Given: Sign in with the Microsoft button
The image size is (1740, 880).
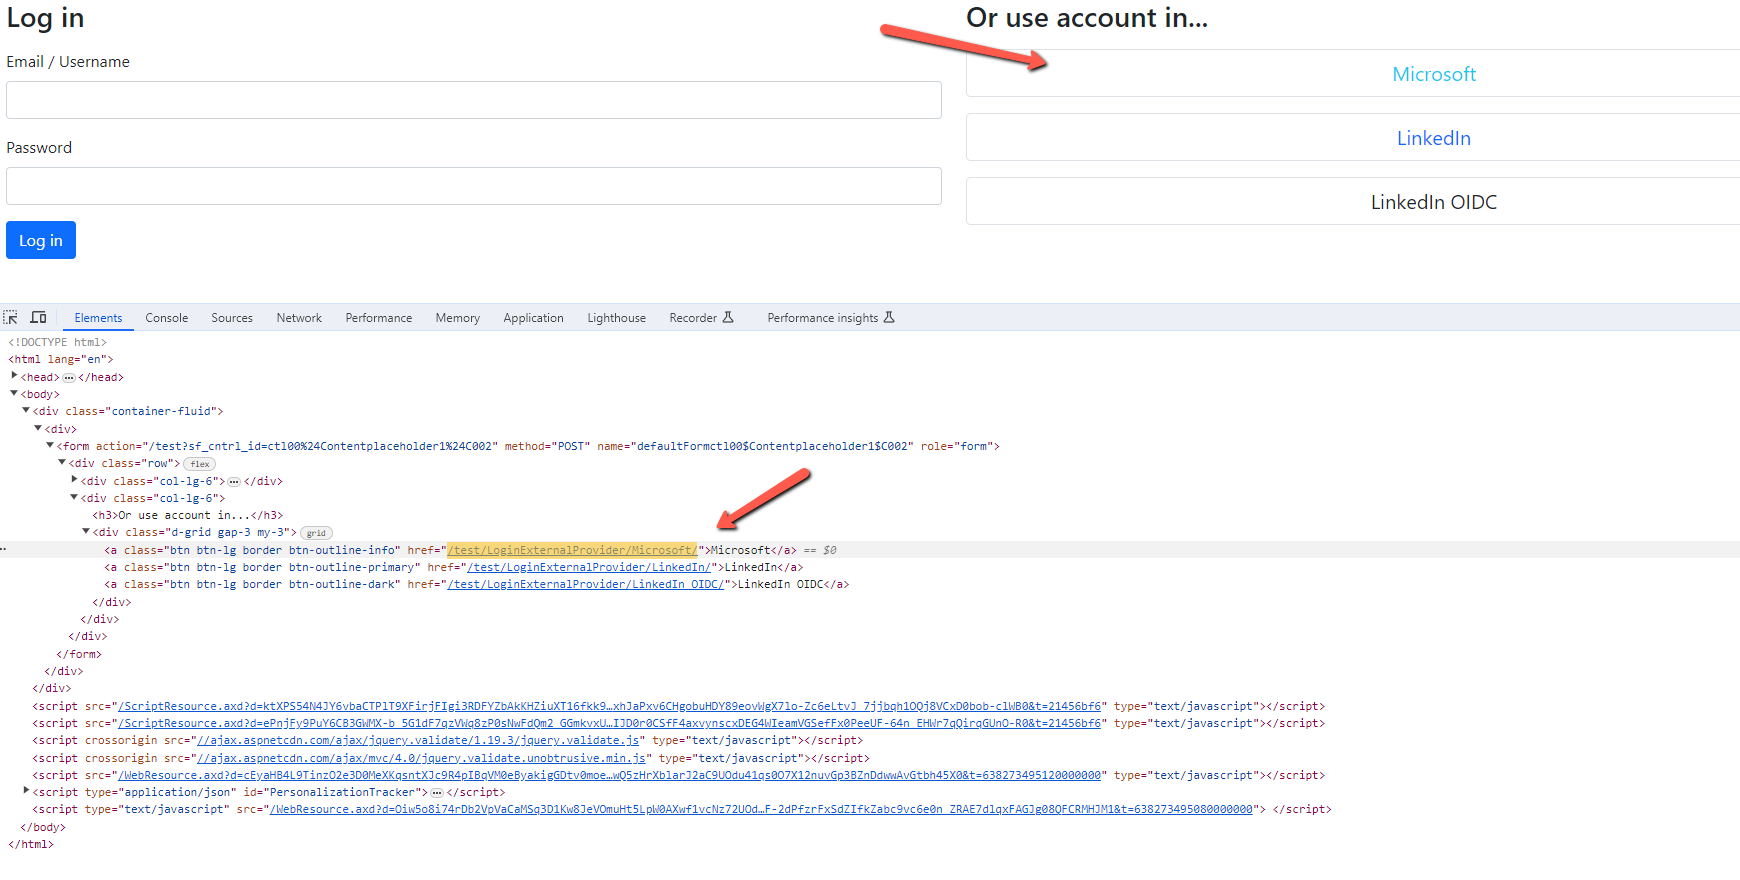Looking at the screenshot, I should pyautogui.click(x=1353, y=74).
